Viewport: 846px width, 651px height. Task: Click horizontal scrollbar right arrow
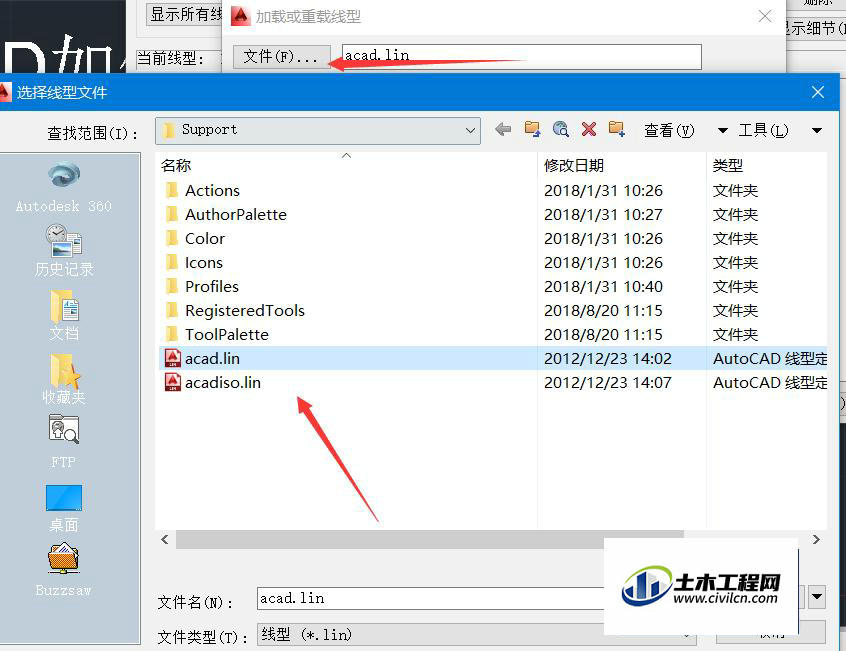point(816,539)
